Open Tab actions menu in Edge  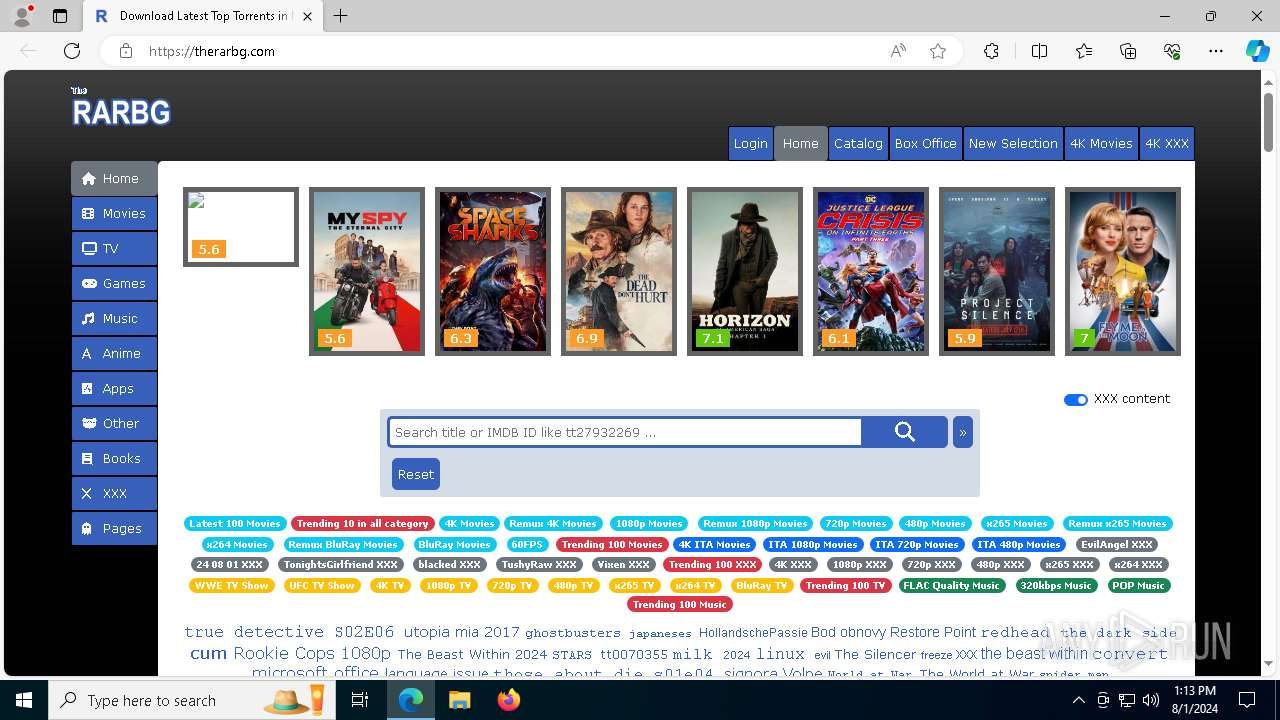pyautogui.click(x=60, y=16)
